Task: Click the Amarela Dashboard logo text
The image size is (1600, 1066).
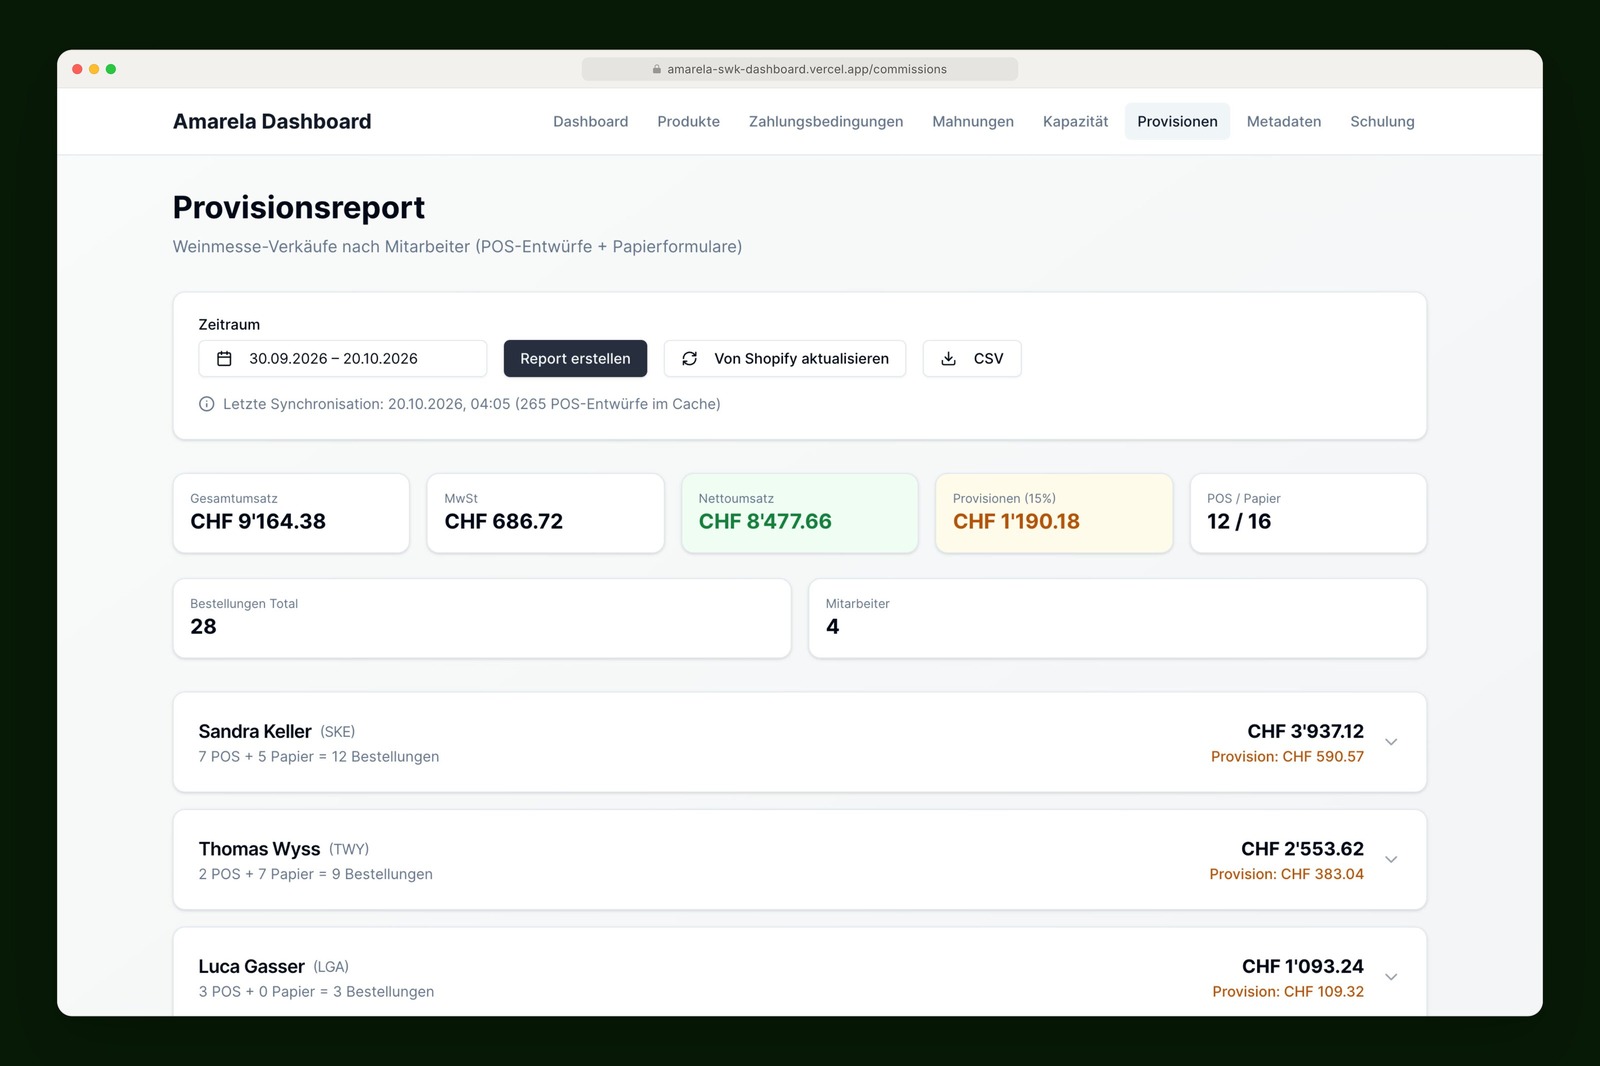Action: click(272, 121)
